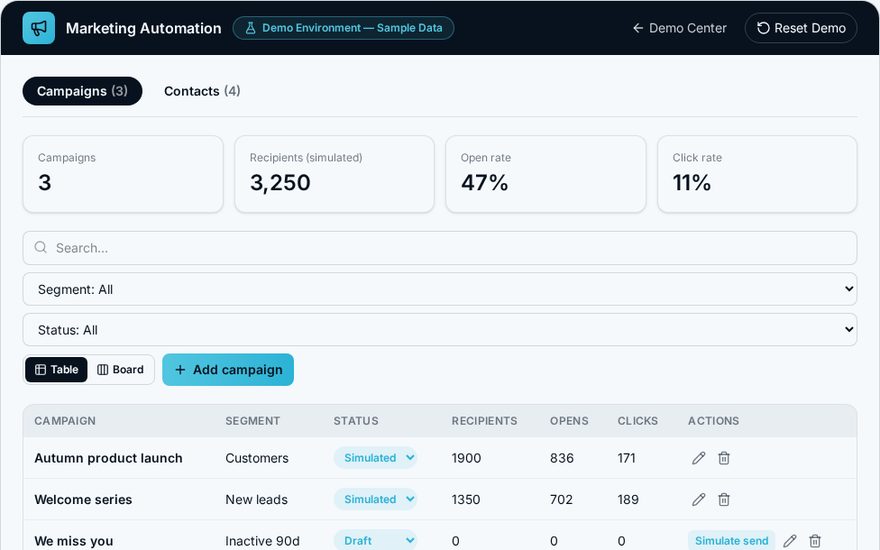This screenshot has width=880, height=550.
Task: Click the megaphone app logo icon
Action: 39,28
